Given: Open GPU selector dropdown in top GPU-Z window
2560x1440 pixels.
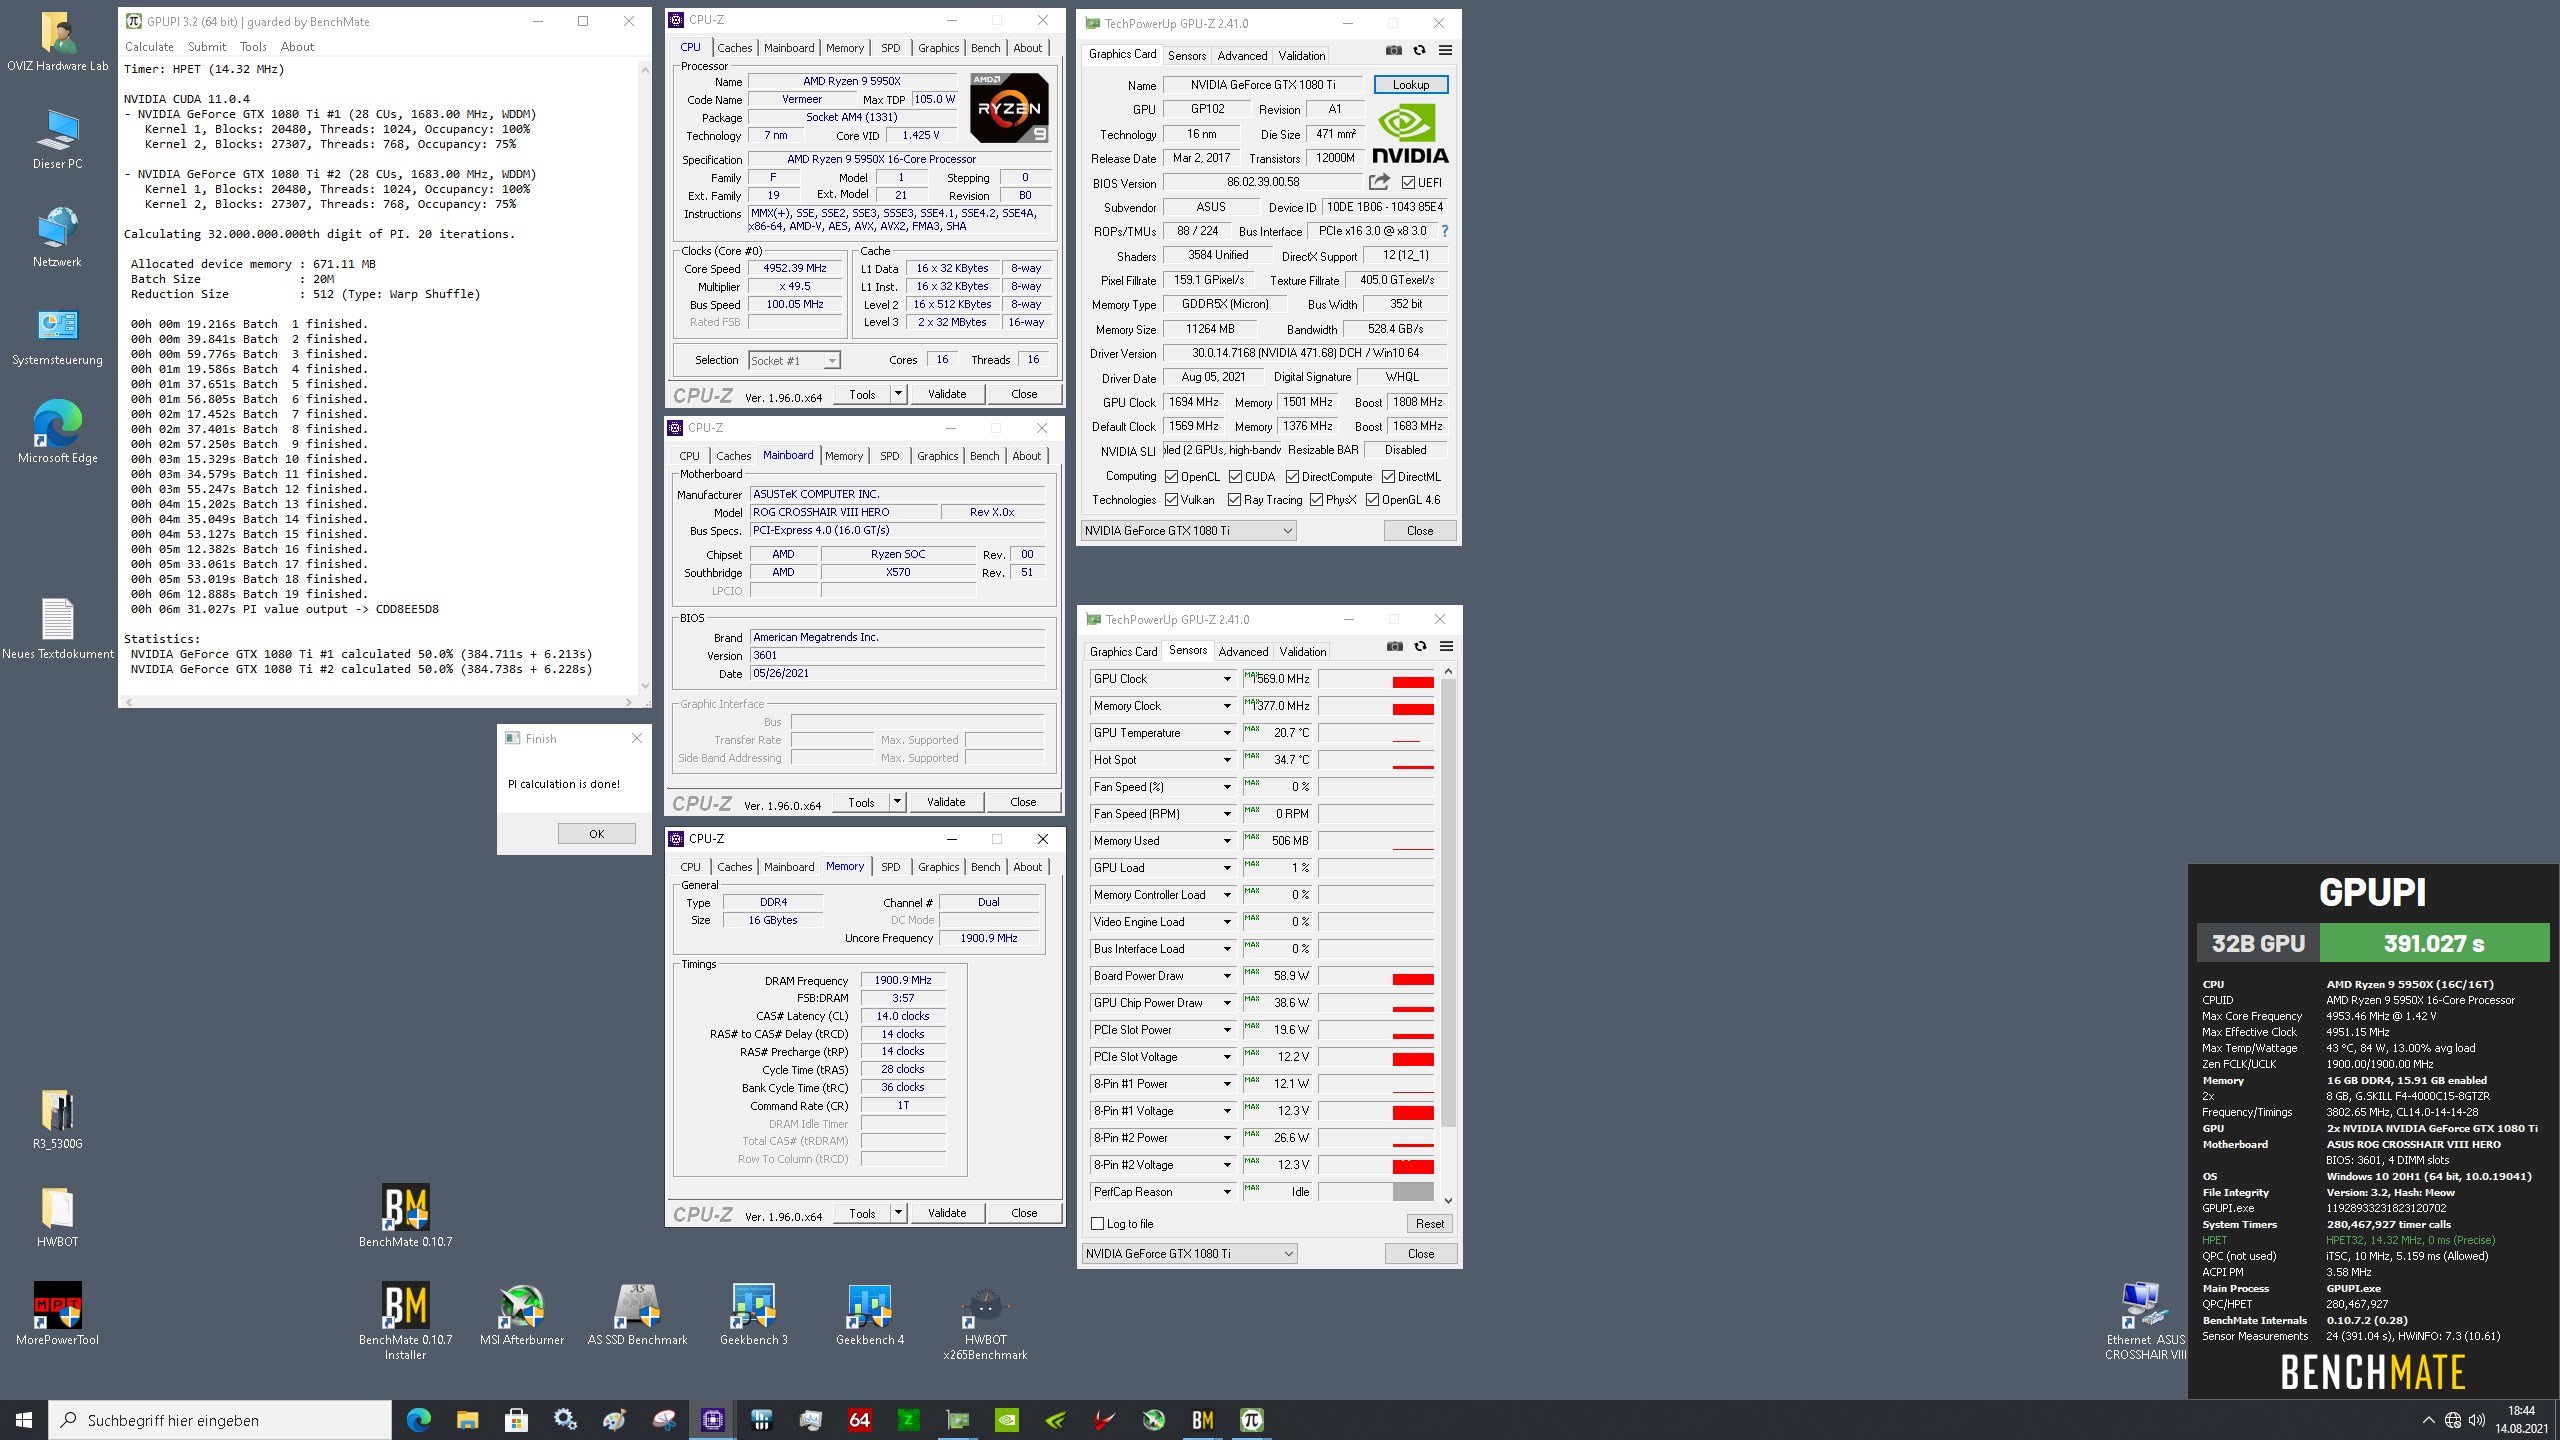Looking at the screenshot, I should (x=1188, y=531).
